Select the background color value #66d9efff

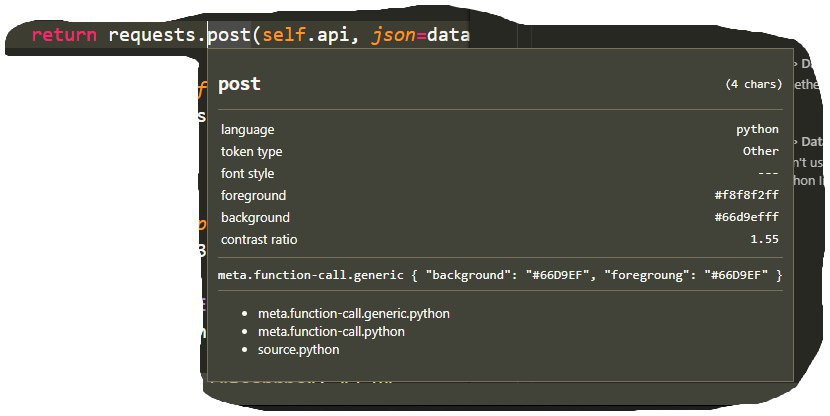tap(745, 218)
